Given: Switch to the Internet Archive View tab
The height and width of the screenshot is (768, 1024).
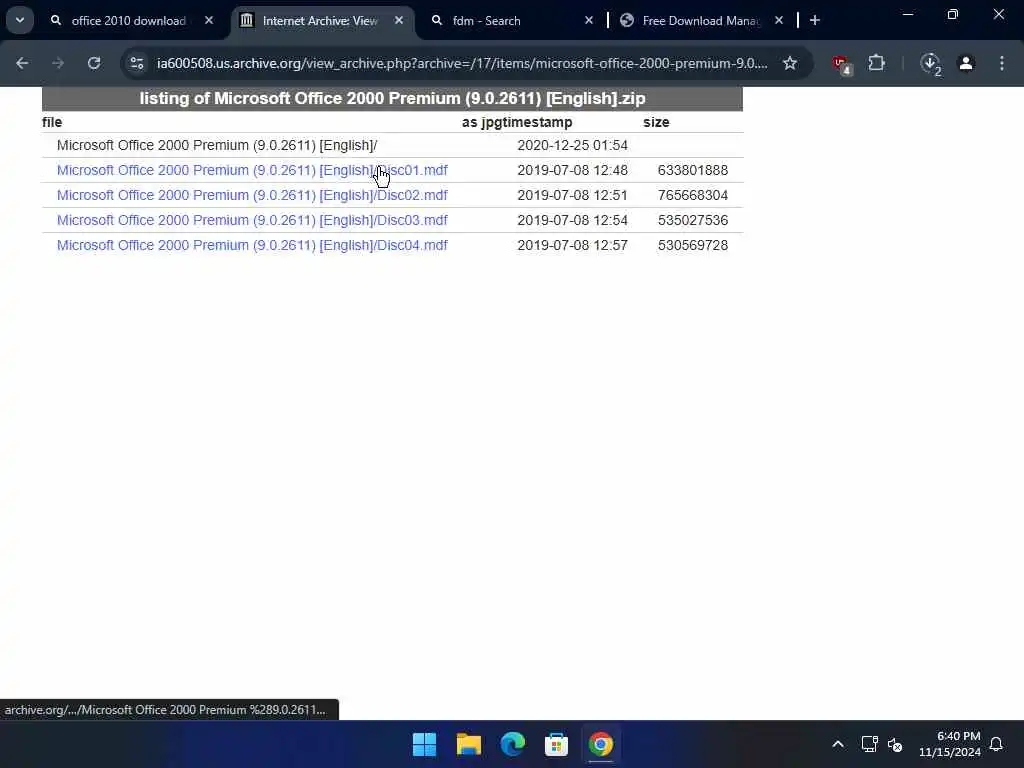Looking at the screenshot, I should pos(320,21).
